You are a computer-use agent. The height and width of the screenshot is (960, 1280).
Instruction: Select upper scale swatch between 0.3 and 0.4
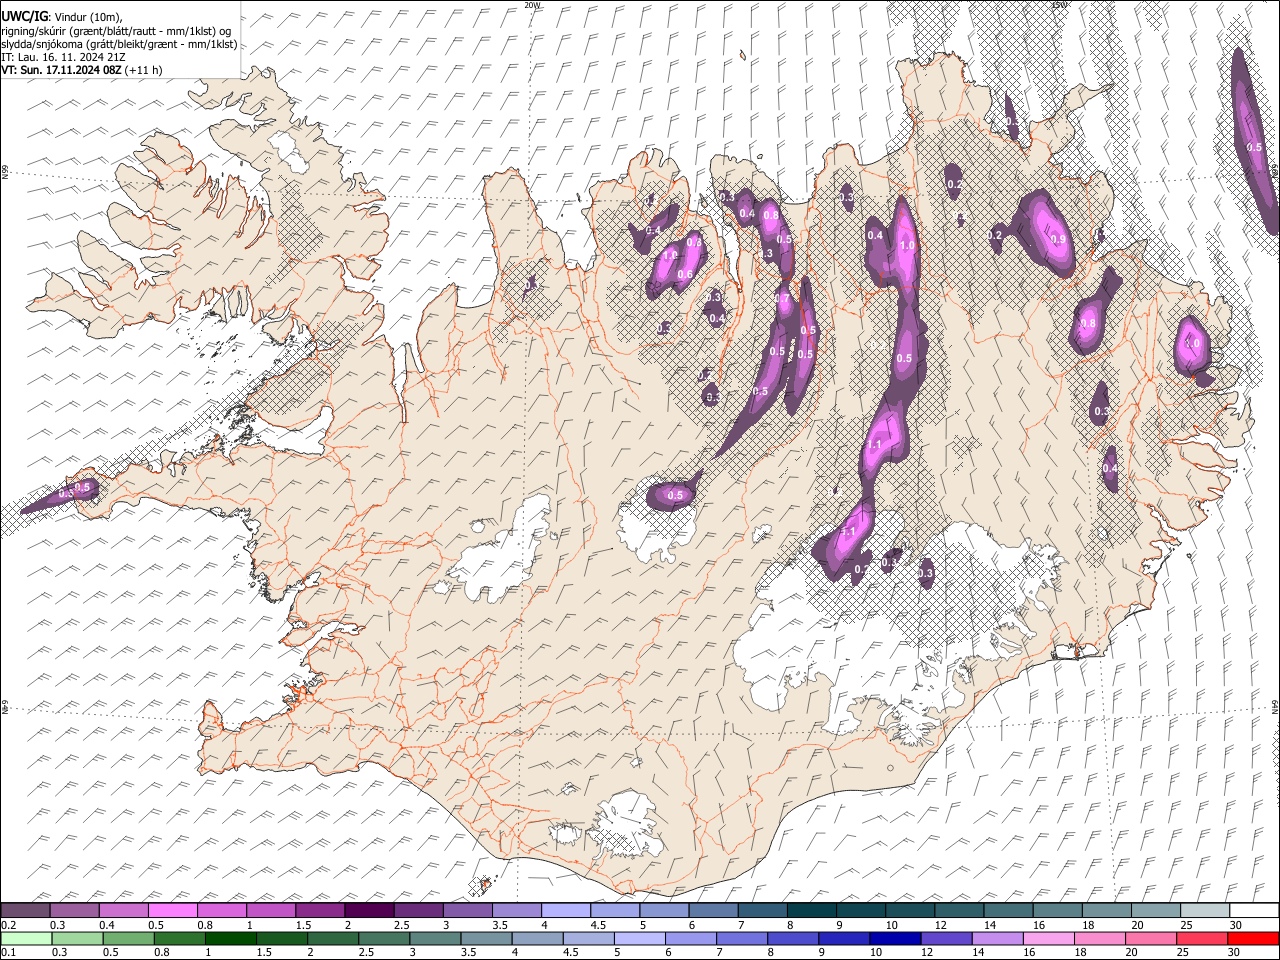(75, 911)
